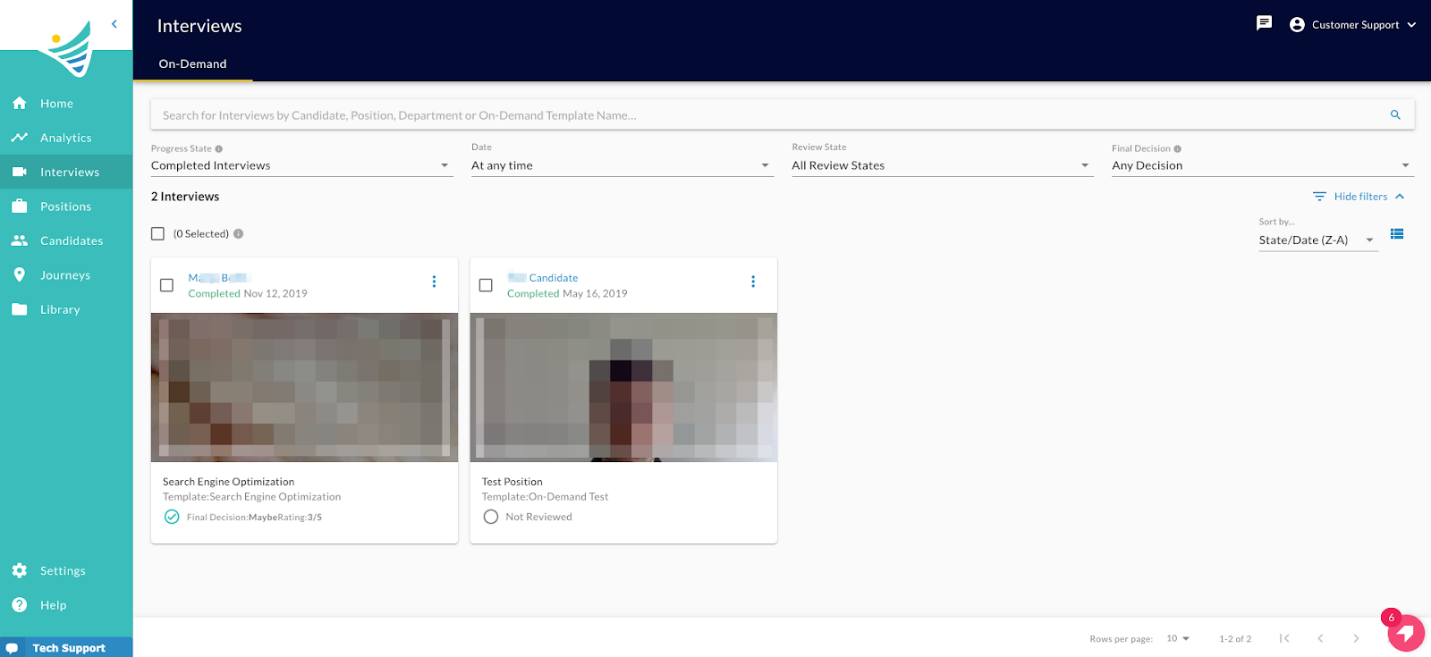The width and height of the screenshot is (1431, 657).
Task: Open Journeys in the sidebar menu
Action: [x=66, y=275]
